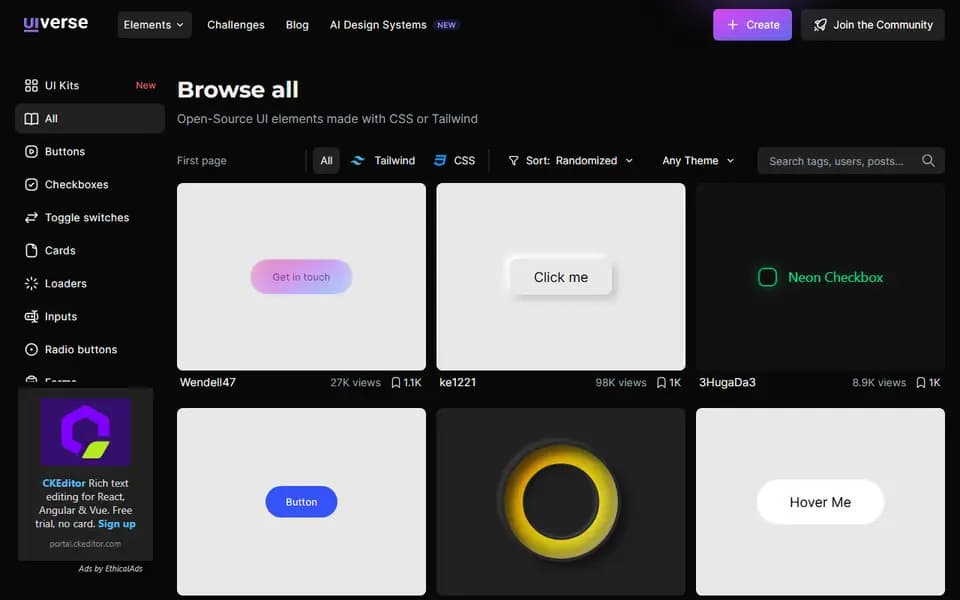The height and width of the screenshot is (600, 960).
Task: Click the Loaders spinner icon
Action: [x=31, y=283]
